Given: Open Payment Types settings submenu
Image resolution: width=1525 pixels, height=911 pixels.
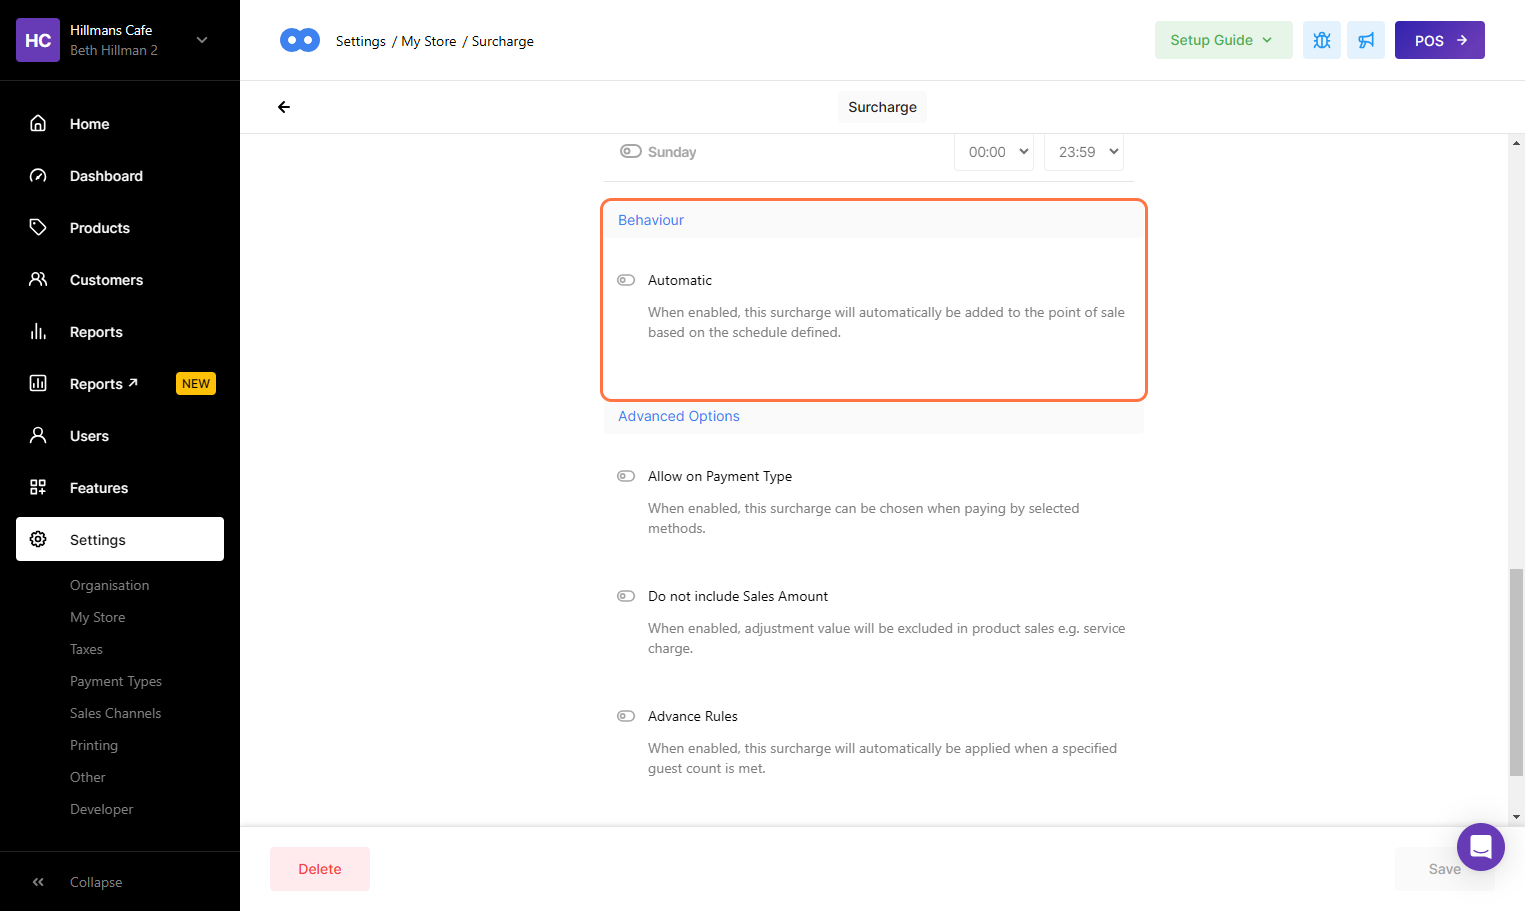Looking at the screenshot, I should click(116, 681).
